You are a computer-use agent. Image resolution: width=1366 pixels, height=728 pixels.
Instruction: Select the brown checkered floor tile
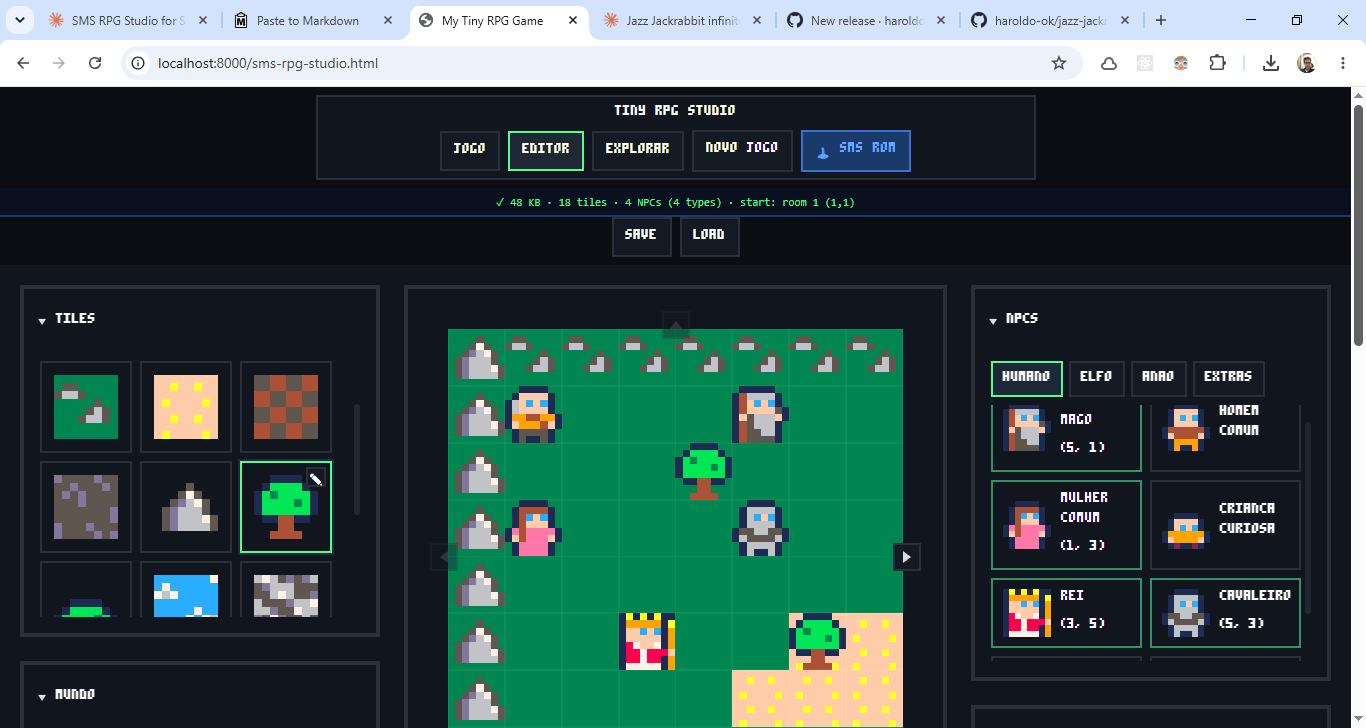[286, 407]
